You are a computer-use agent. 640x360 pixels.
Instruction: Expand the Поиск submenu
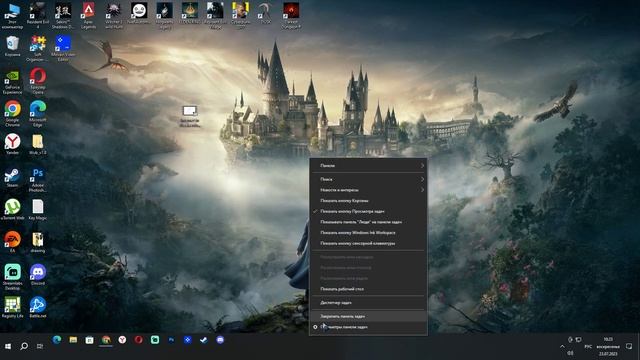coord(368,179)
